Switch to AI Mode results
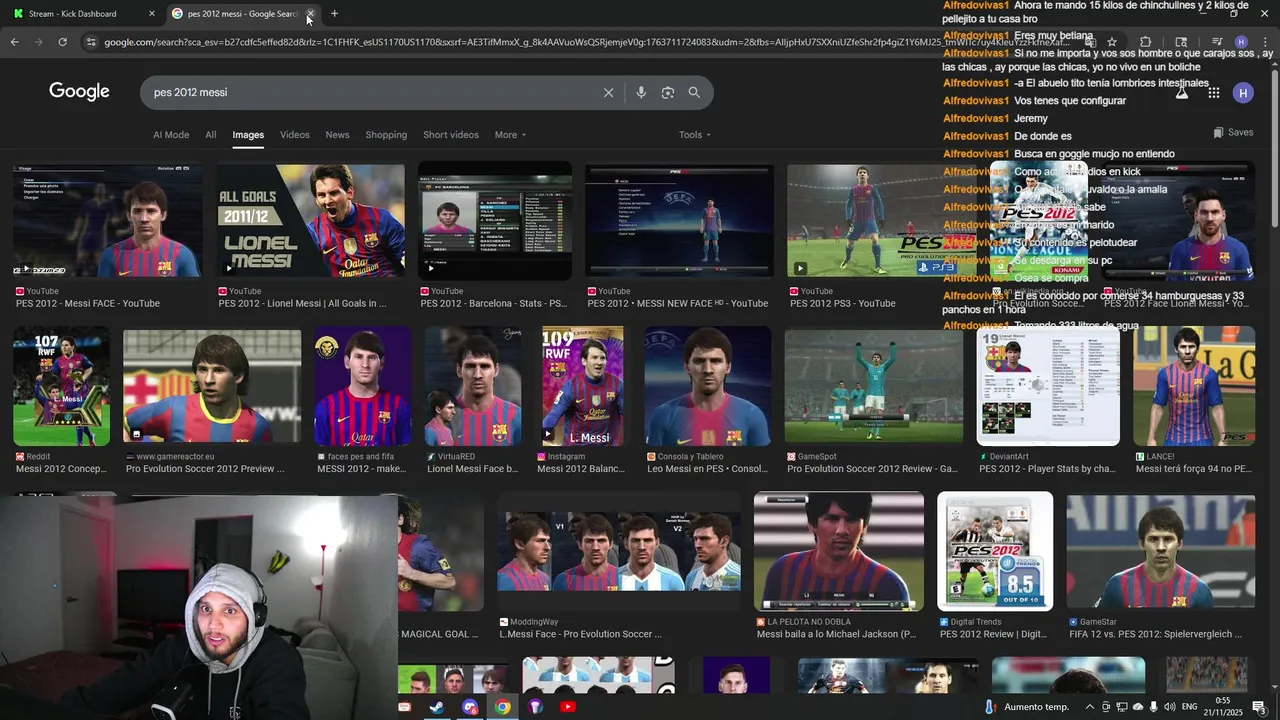Screen dimensions: 1280x720 tap(171, 135)
